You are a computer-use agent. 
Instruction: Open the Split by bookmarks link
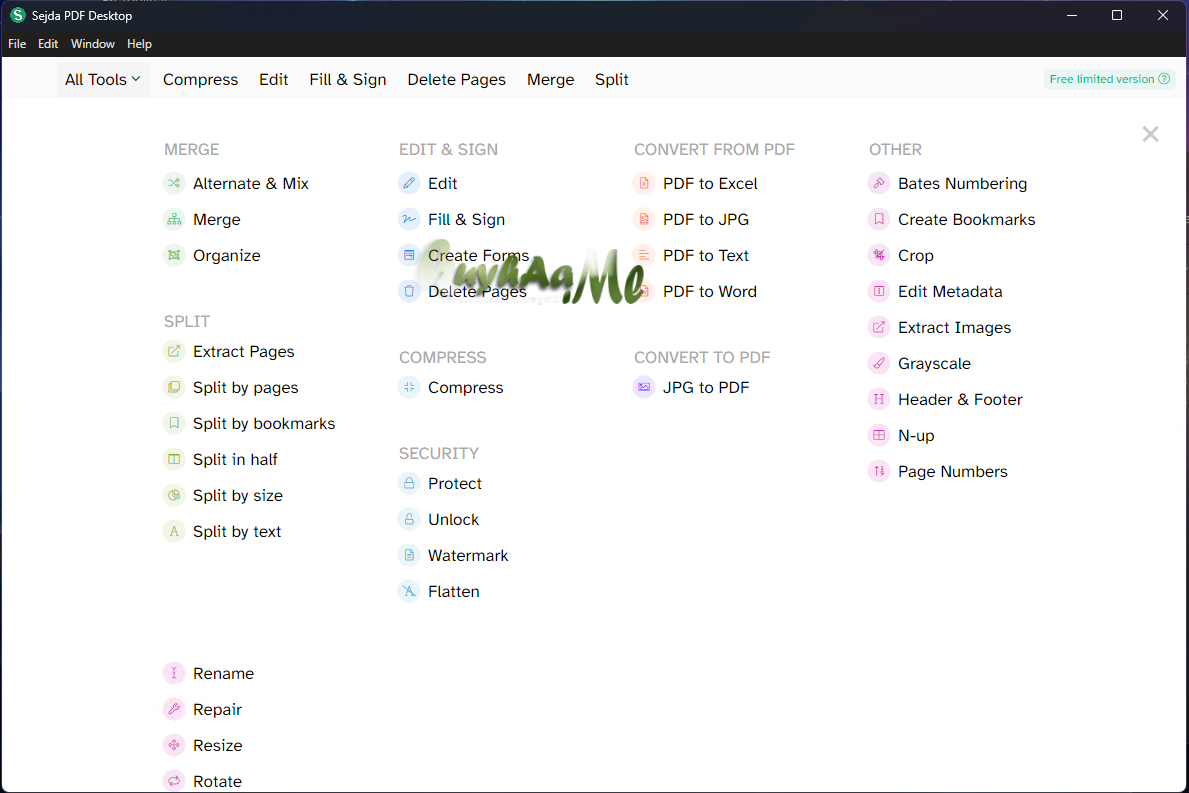click(264, 423)
